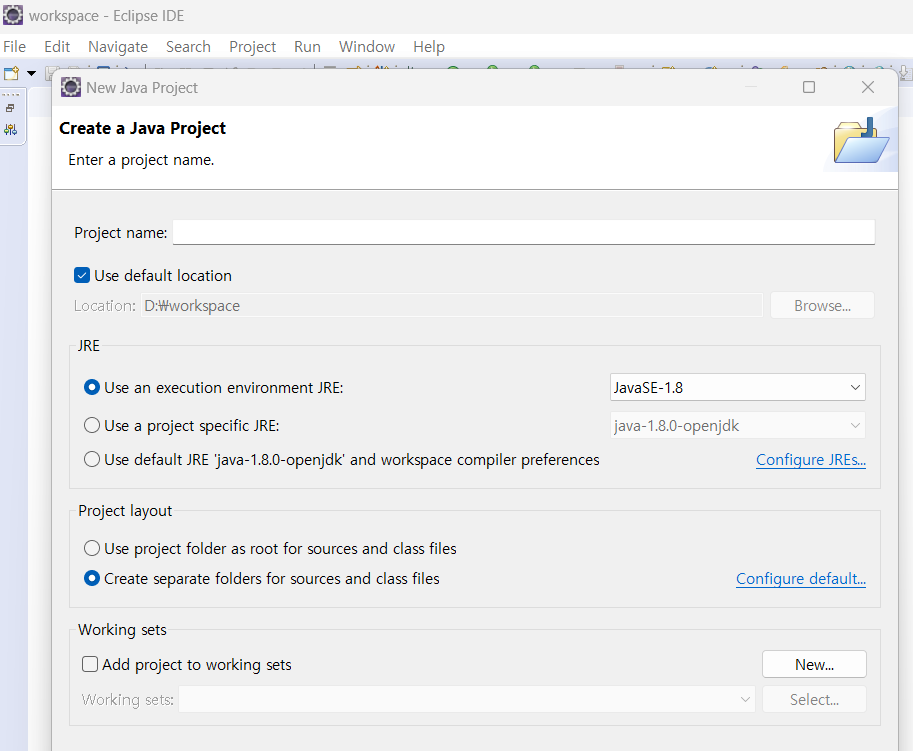The width and height of the screenshot is (913, 751).
Task: Open the dropdown arrow beside the New icon
Action: (31, 73)
